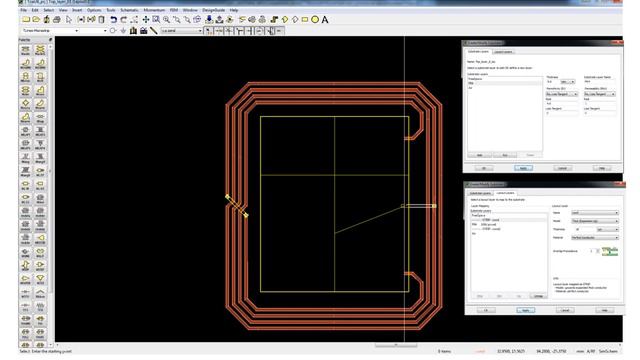640x360 pixels.
Task: Click the download arrow toolbar icon
Action: 209,20
